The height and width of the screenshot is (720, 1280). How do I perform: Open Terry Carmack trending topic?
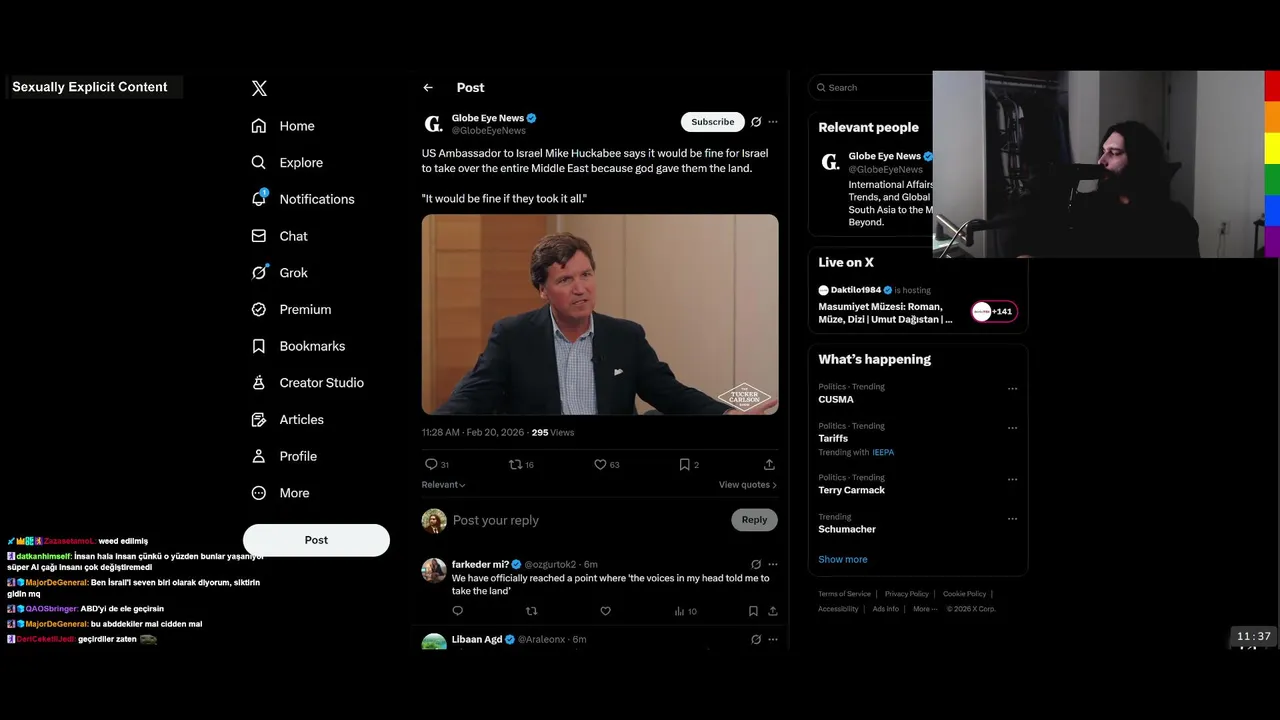coord(851,490)
